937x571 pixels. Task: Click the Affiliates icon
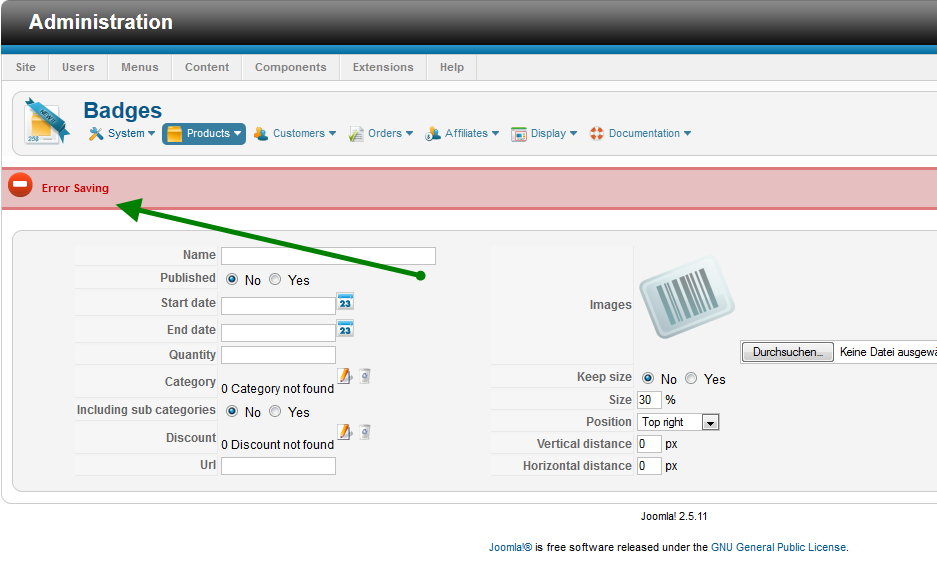pos(433,134)
